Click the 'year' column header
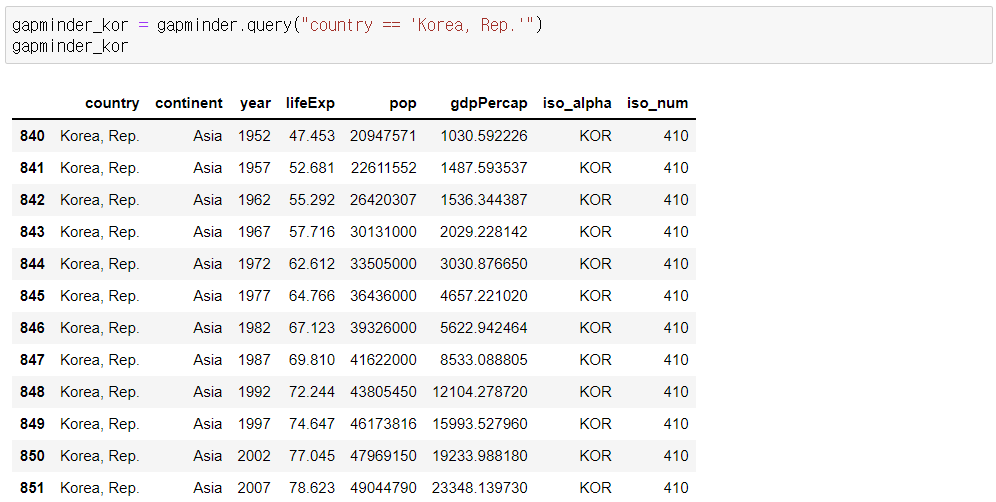 (x=255, y=103)
